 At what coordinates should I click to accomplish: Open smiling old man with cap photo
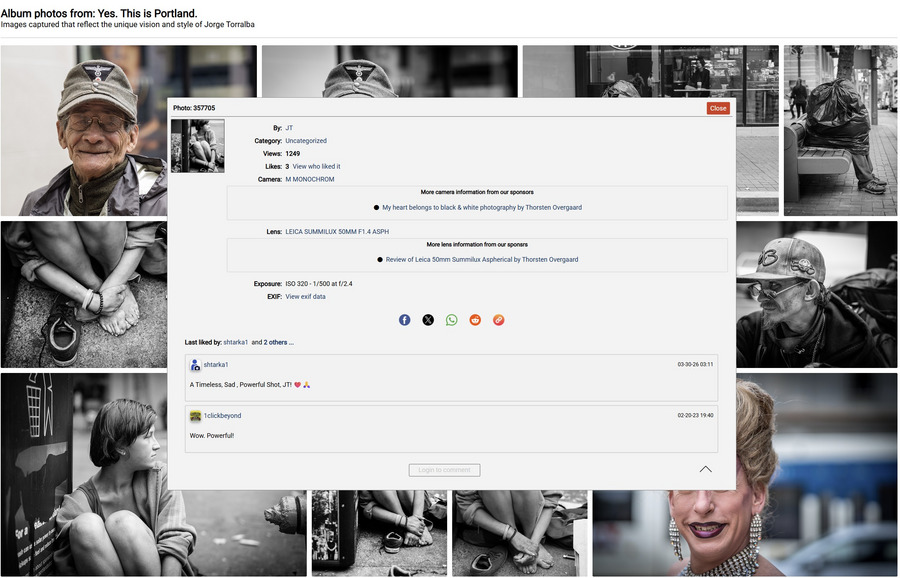[x=85, y=130]
